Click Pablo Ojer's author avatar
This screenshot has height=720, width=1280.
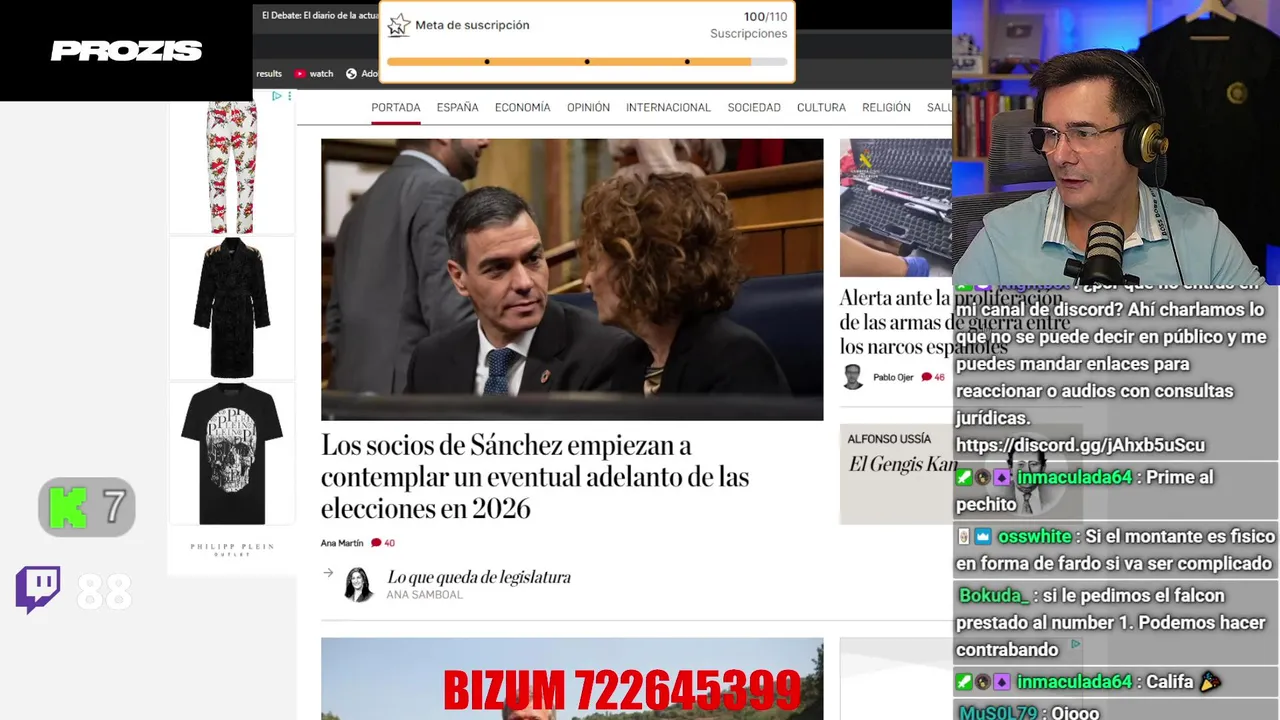click(853, 377)
